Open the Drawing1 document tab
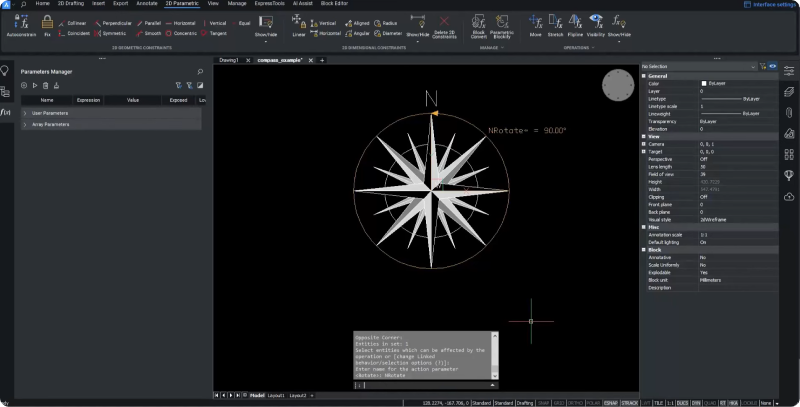Viewport: 800px width, 407px height. (229, 60)
